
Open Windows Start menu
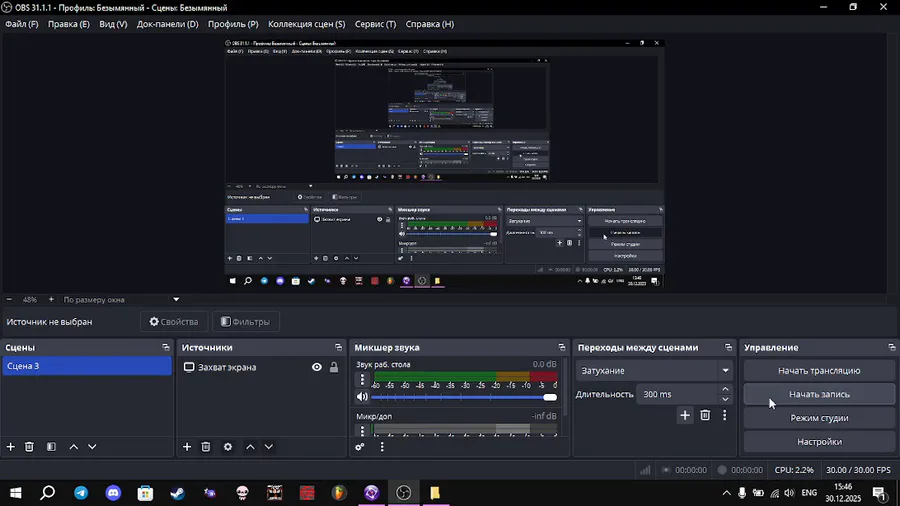coord(15,493)
